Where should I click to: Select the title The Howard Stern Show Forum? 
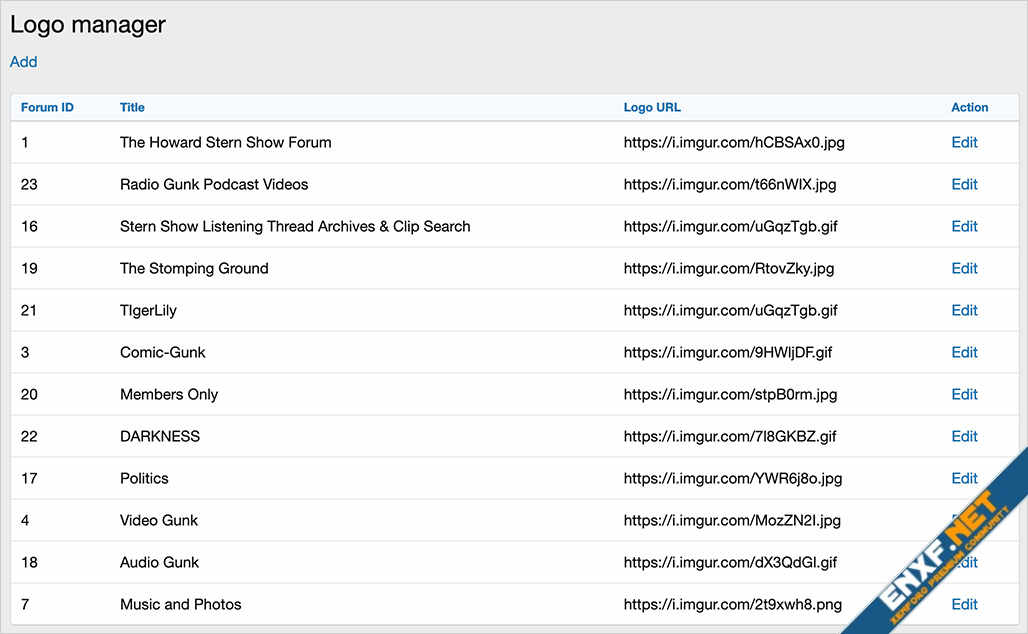coord(226,142)
